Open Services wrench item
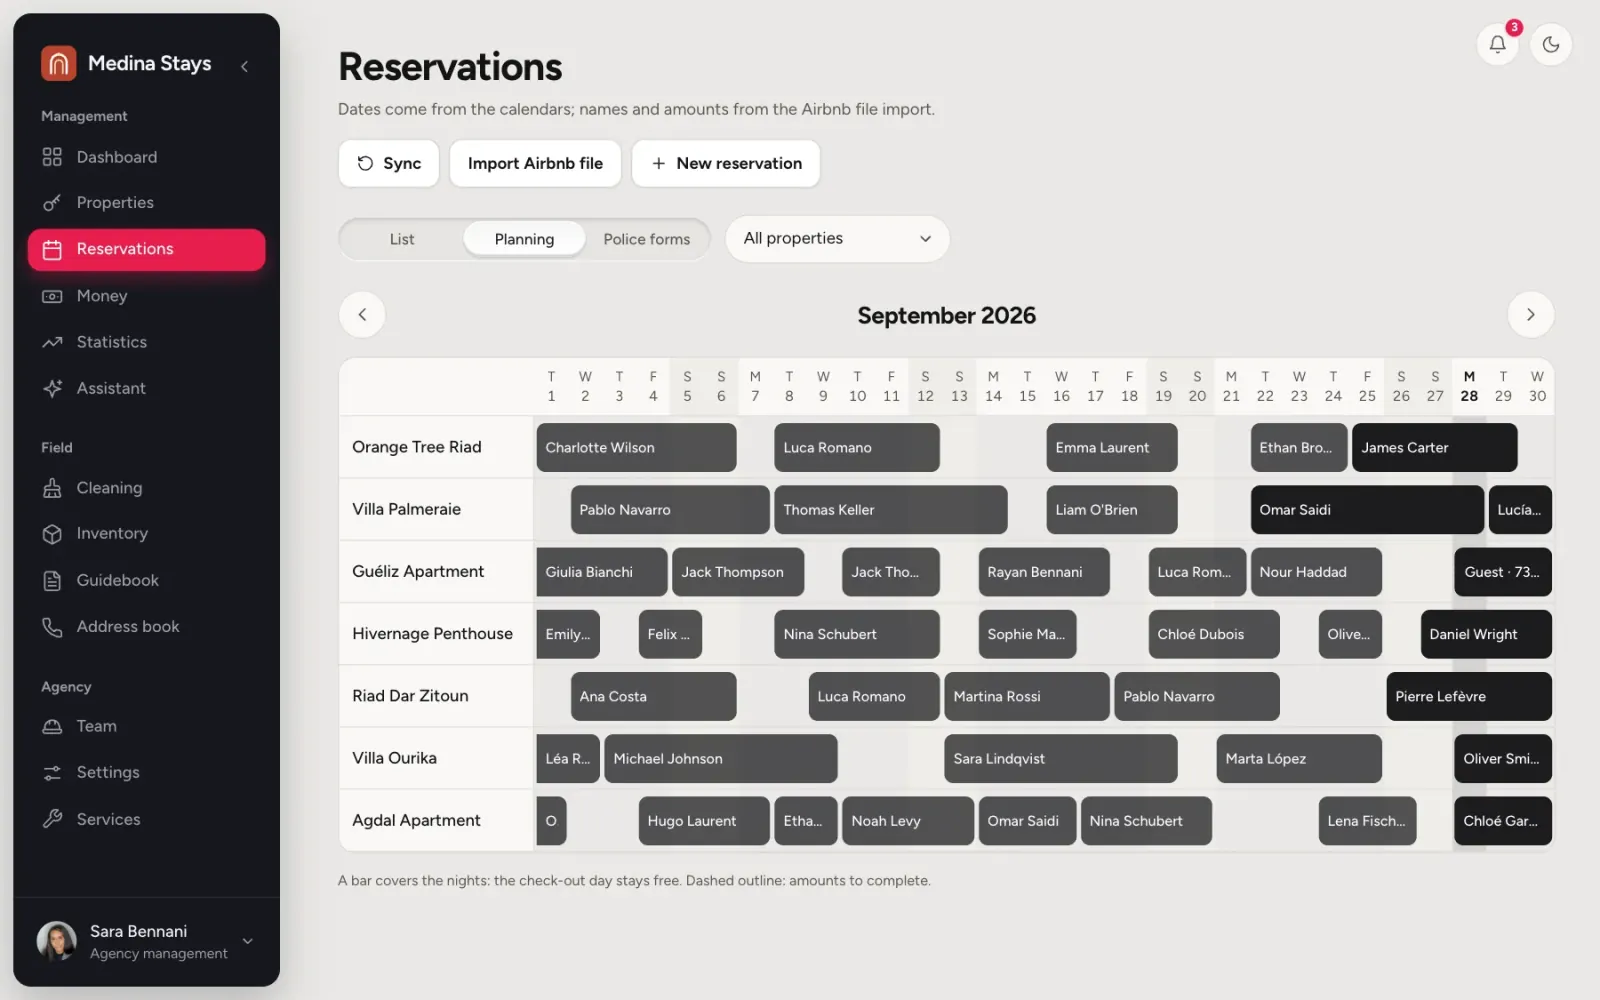Viewport: 1600px width, 1000px height. (x=146, y=819)
